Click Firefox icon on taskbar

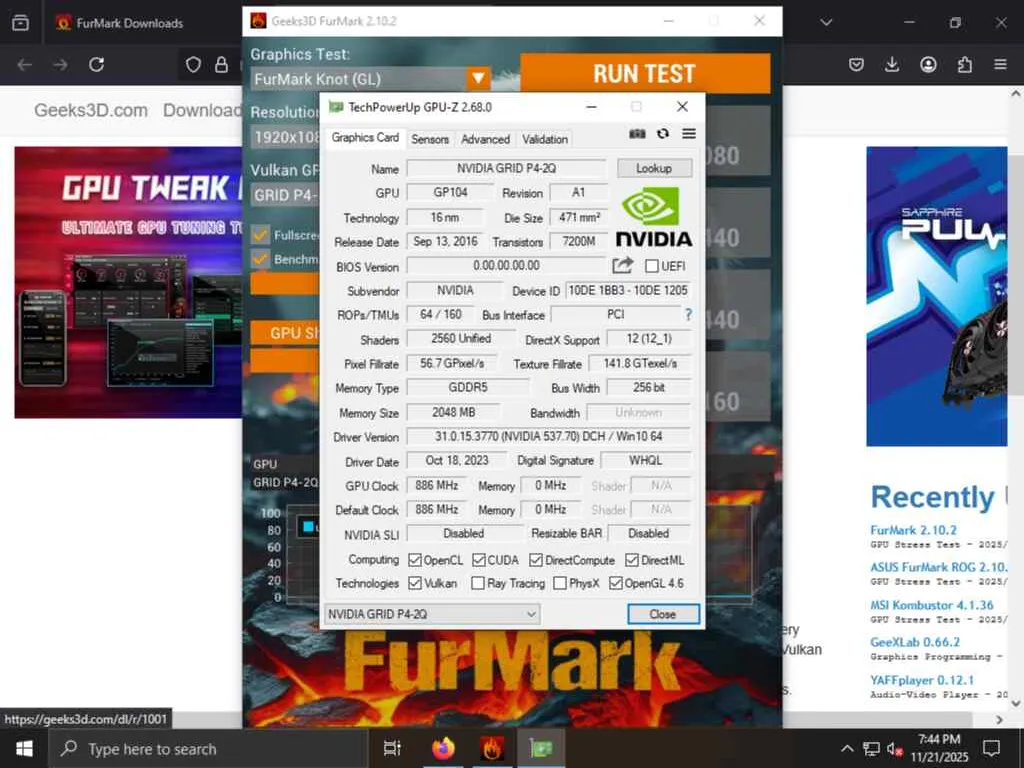point(443,748)
